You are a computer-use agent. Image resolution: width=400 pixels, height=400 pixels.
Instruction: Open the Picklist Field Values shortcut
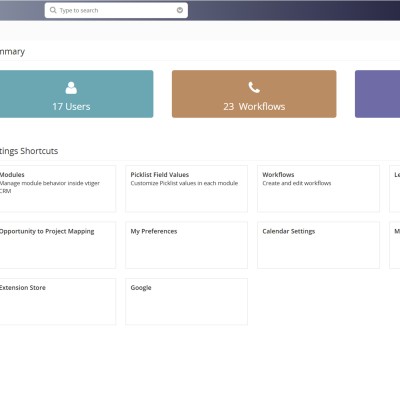click(x=186, y=189)
